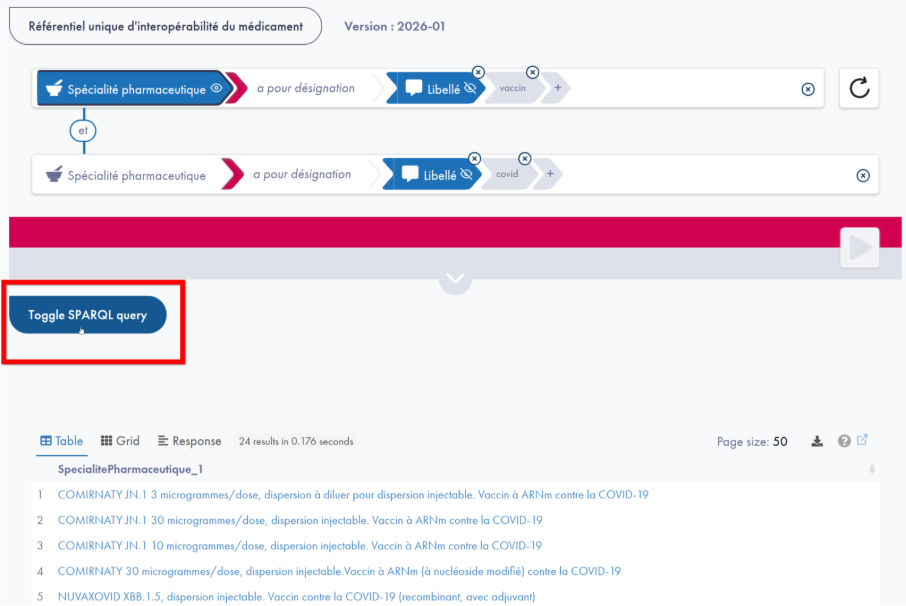Screen dimensions: 906x606
Task: Run the query with the play button
Action: [858, 248]
